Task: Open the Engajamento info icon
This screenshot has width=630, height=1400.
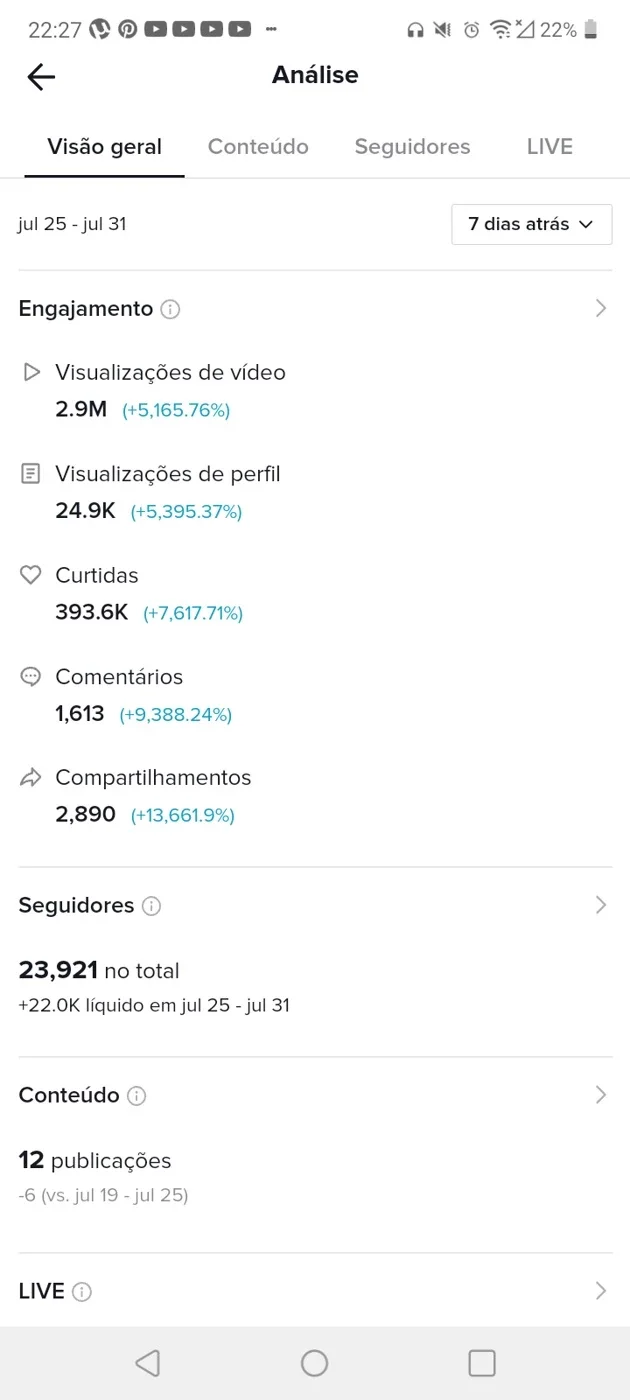Action: (x=170, y=309)
